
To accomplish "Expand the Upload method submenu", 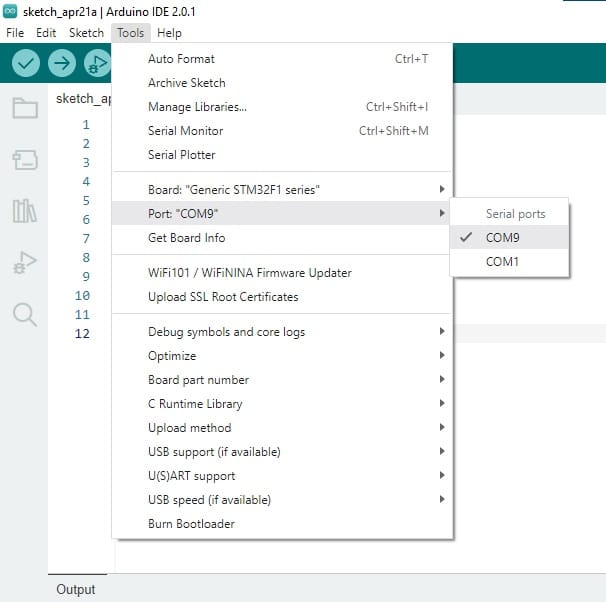I will coord(282,427).
